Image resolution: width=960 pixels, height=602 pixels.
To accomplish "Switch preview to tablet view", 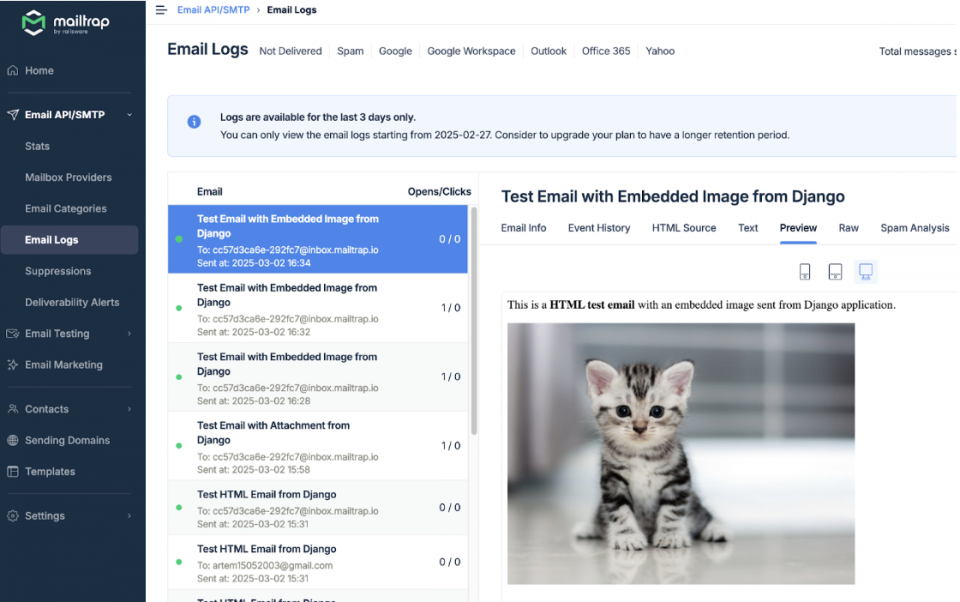I will (834, 271).
